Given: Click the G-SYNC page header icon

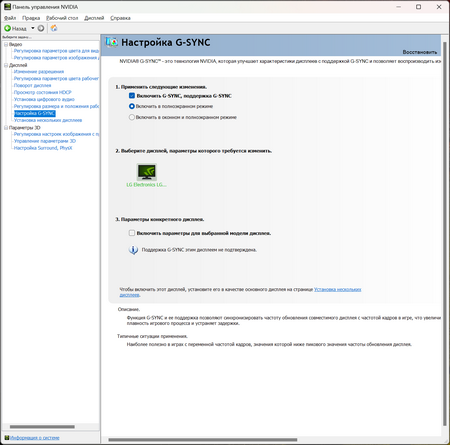Looking at the screenshot, I should 112,42.
